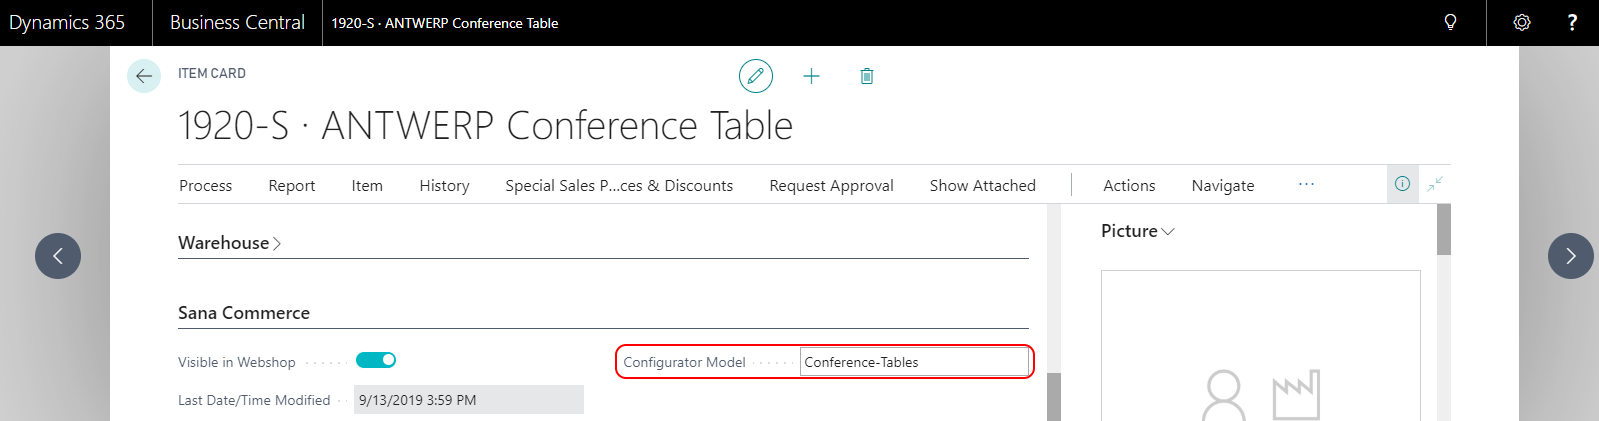Viewport: 1599px width, 421px height.
Task: Open the Process menu
Action: point(206,186)
